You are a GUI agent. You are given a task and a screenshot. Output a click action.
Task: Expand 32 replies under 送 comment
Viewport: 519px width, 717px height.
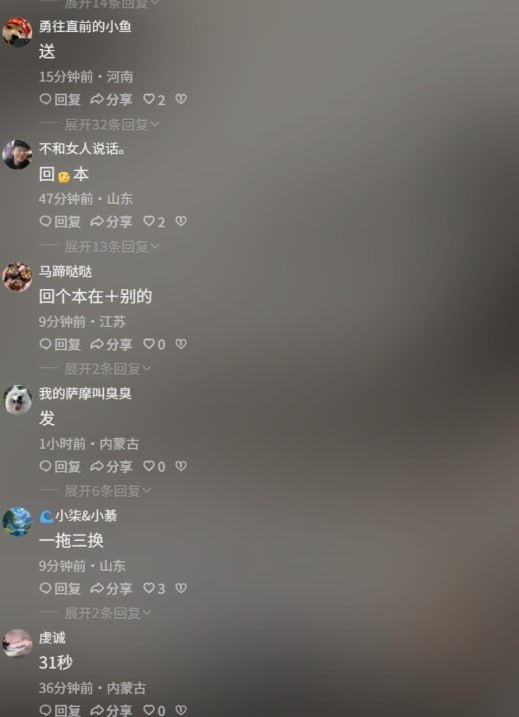pyautogui.click(x=112, y=124)
